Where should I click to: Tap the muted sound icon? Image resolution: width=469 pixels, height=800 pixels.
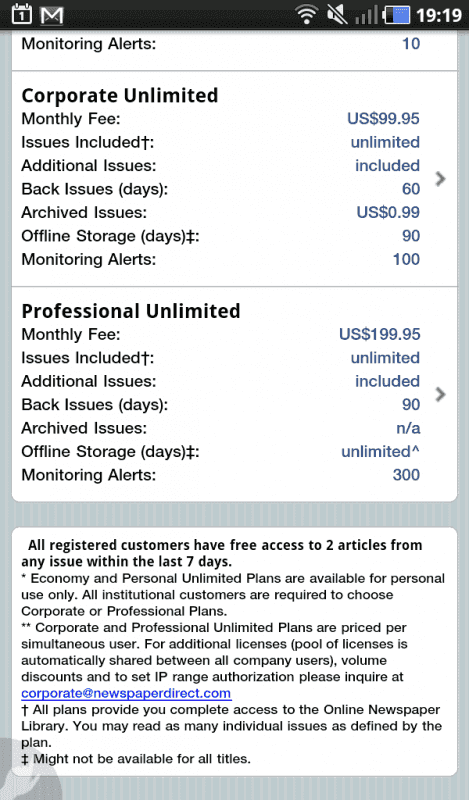pyautogui.click(x=337, y=14)
